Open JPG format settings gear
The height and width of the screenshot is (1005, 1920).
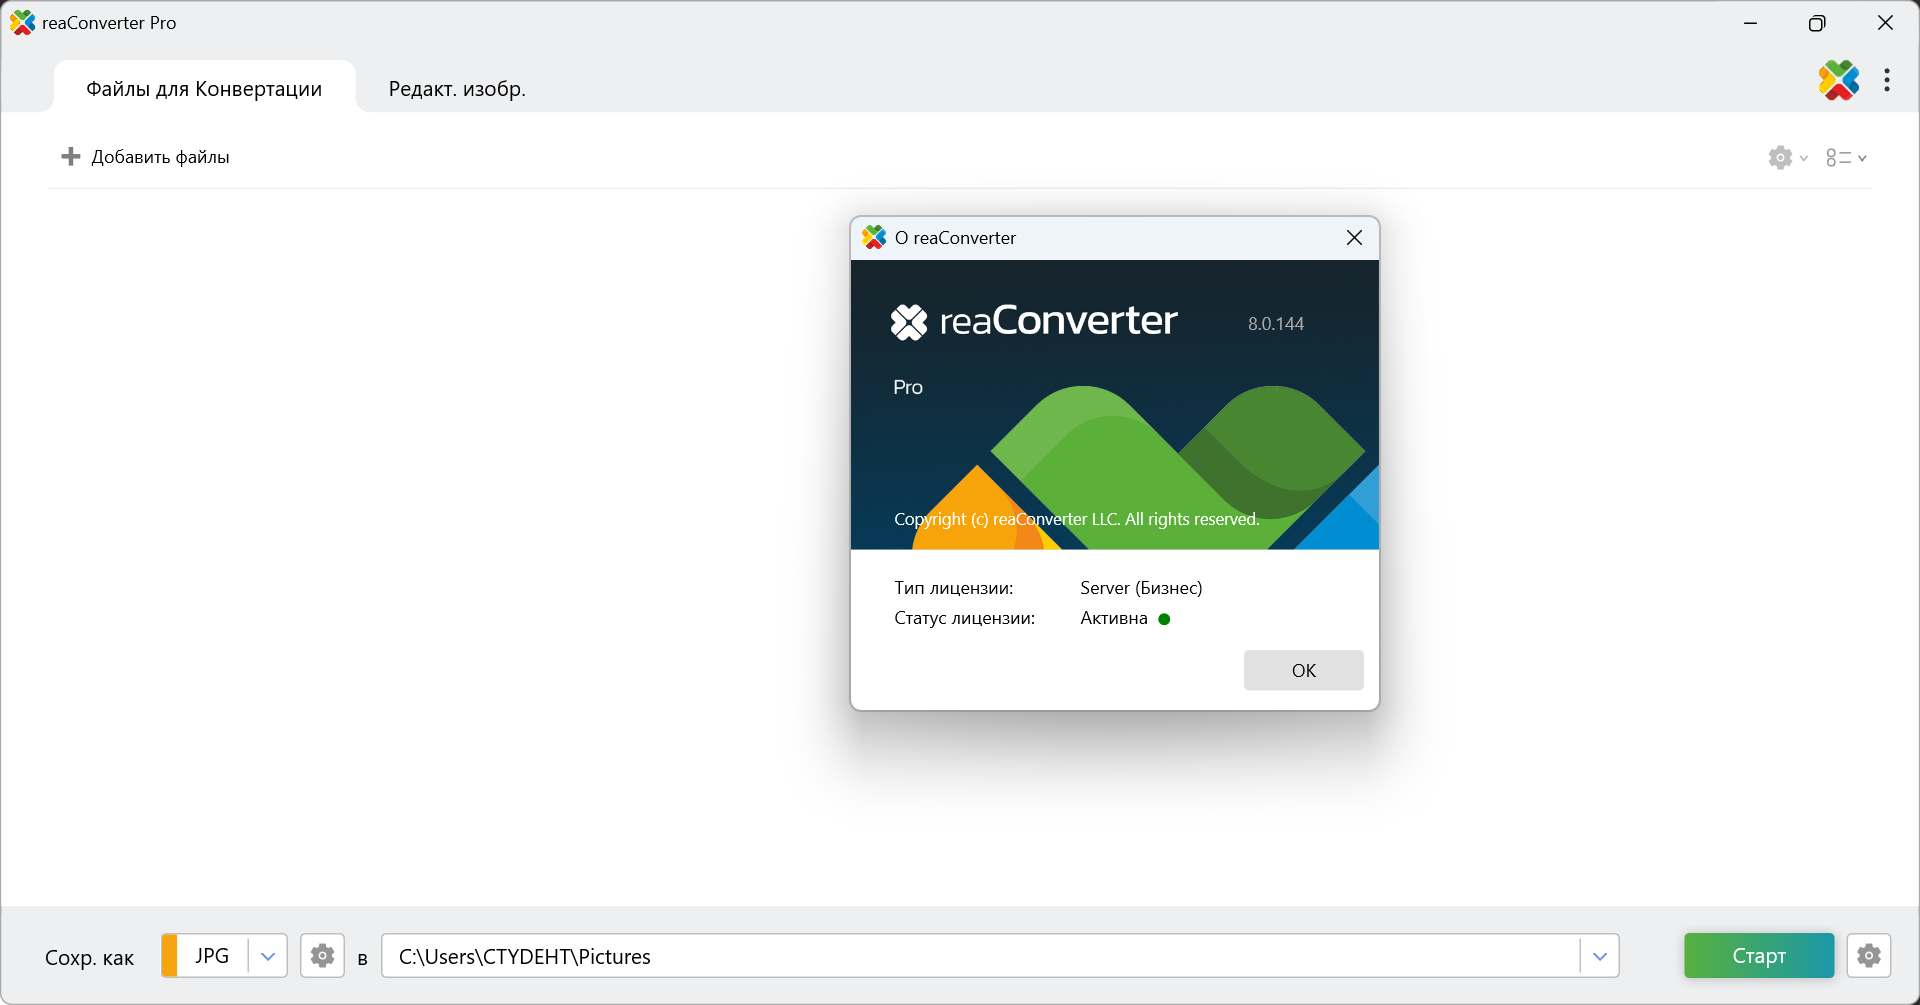[x=322, y=956]
